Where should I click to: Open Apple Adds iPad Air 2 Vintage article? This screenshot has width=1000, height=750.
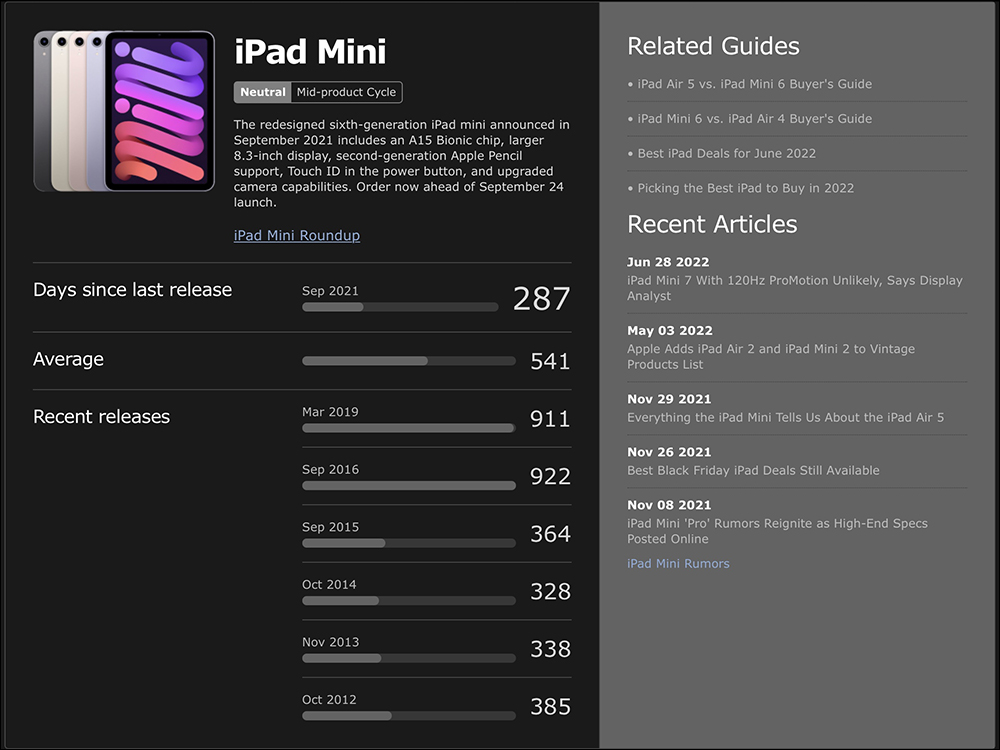tap(770, 357)
